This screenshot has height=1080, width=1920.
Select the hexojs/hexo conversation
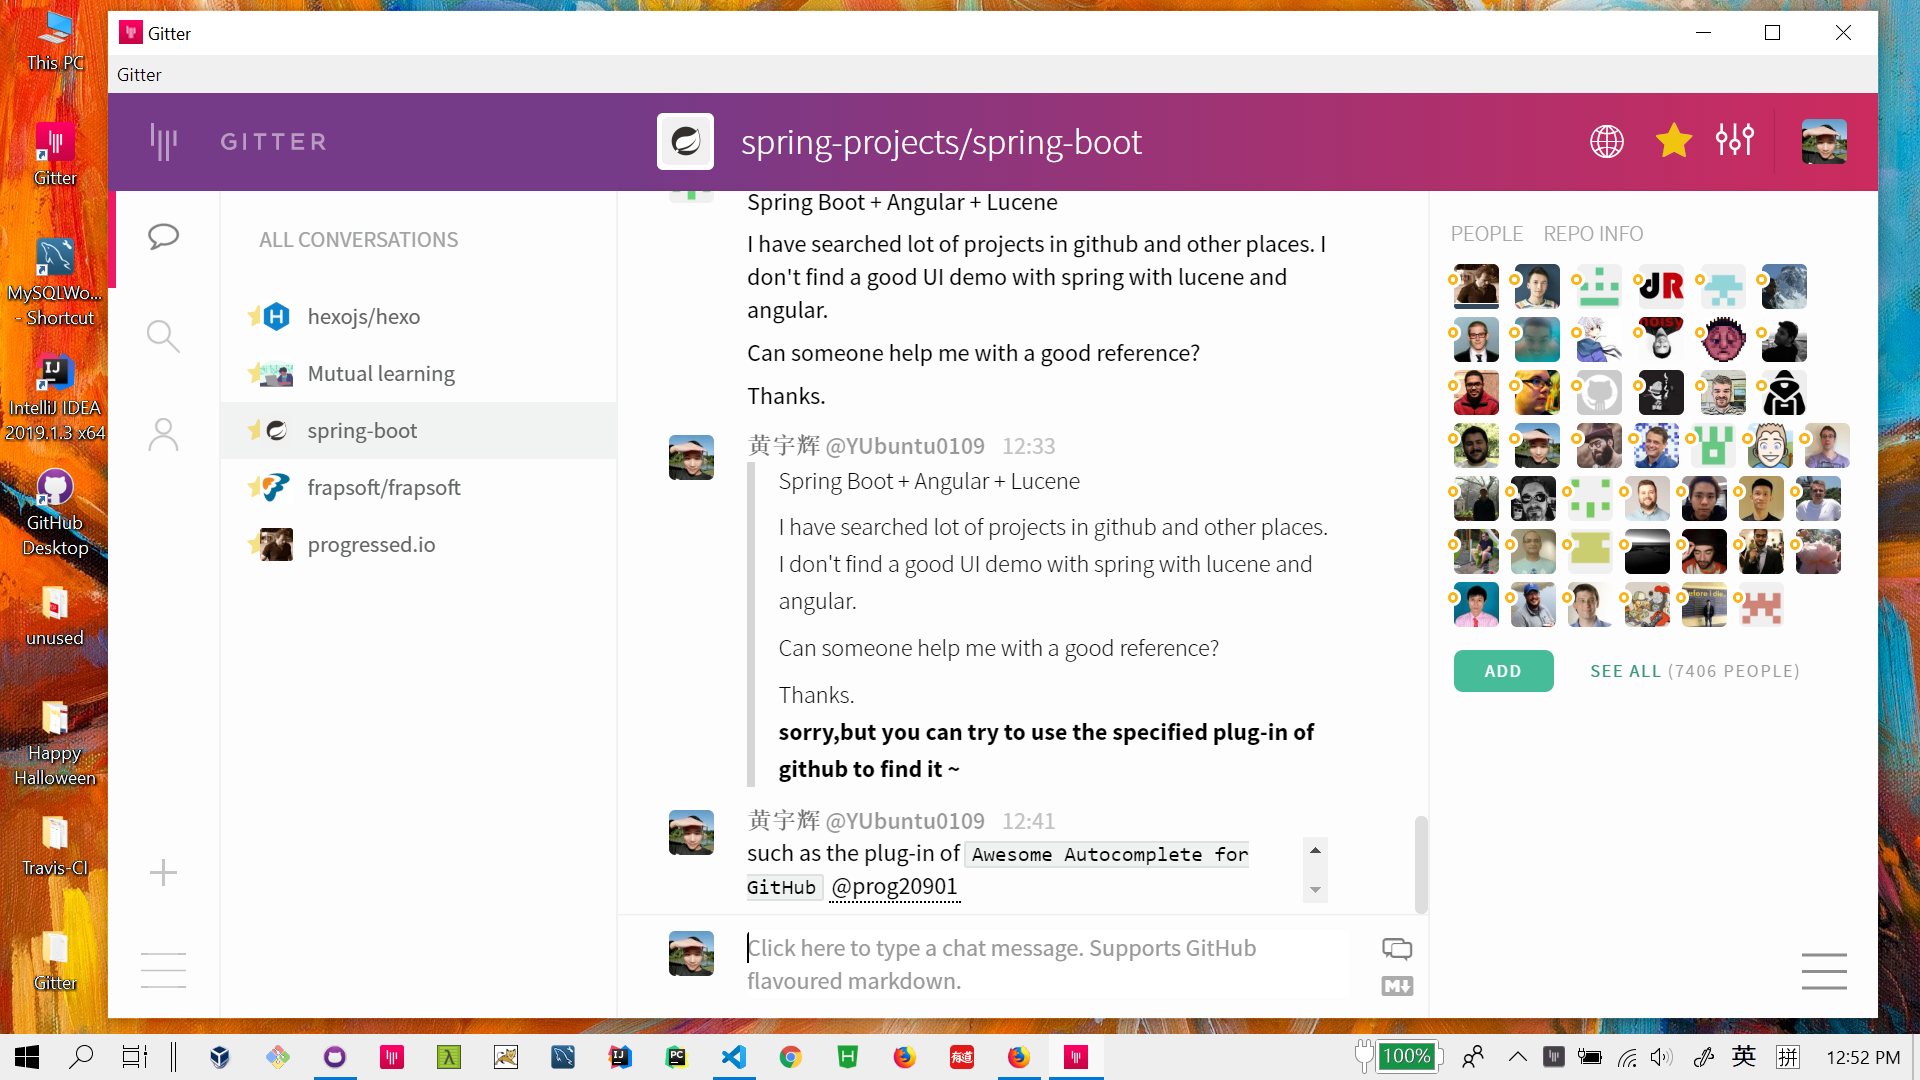tap(364, 317)
